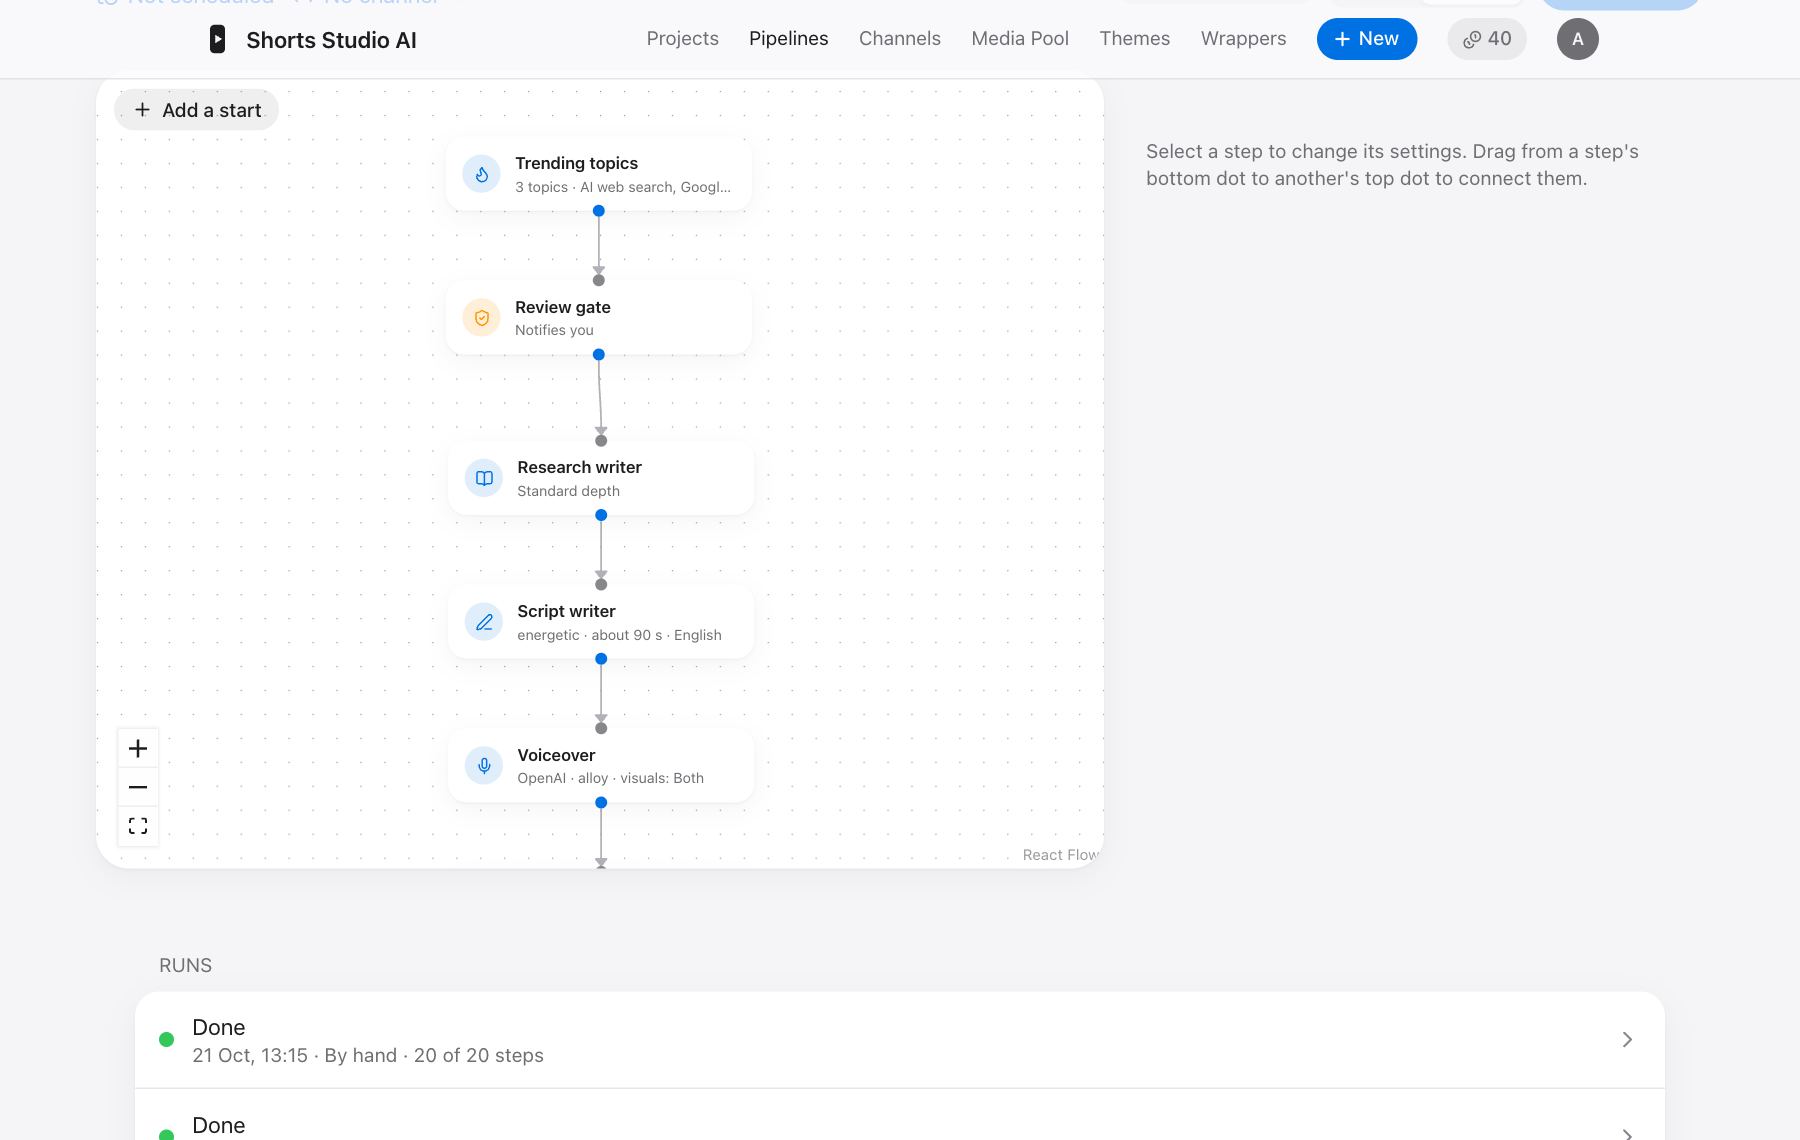
Task: Zoom in the pipeline canvas
Action: tap(138, 749)
